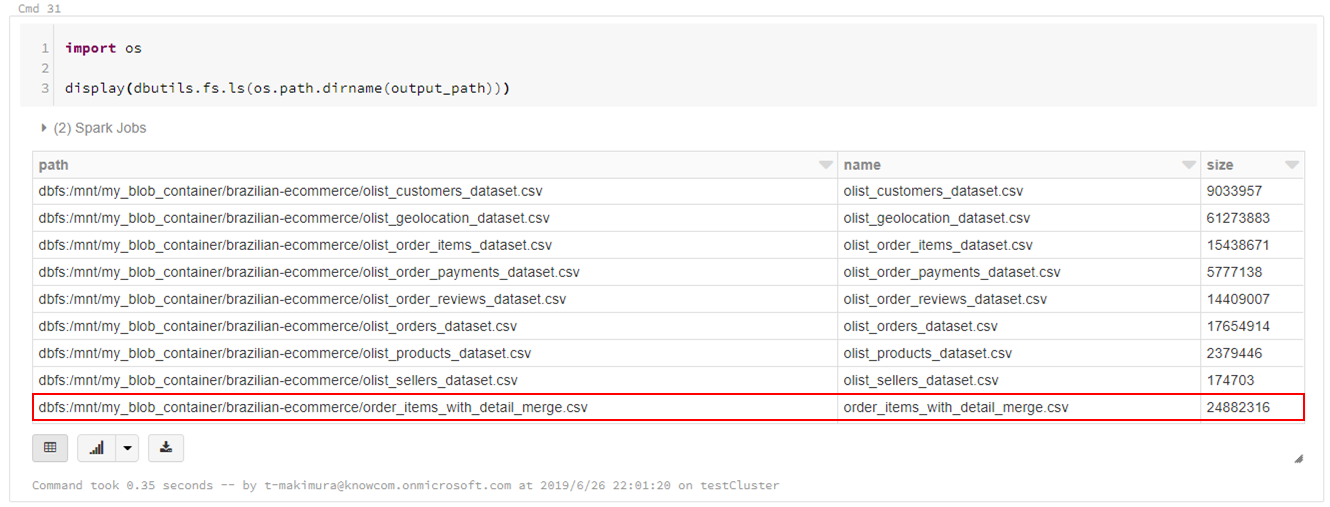This screenshot has height=507, width=1330.
Task: Click the size column header
Action: tap(1220, 165)
